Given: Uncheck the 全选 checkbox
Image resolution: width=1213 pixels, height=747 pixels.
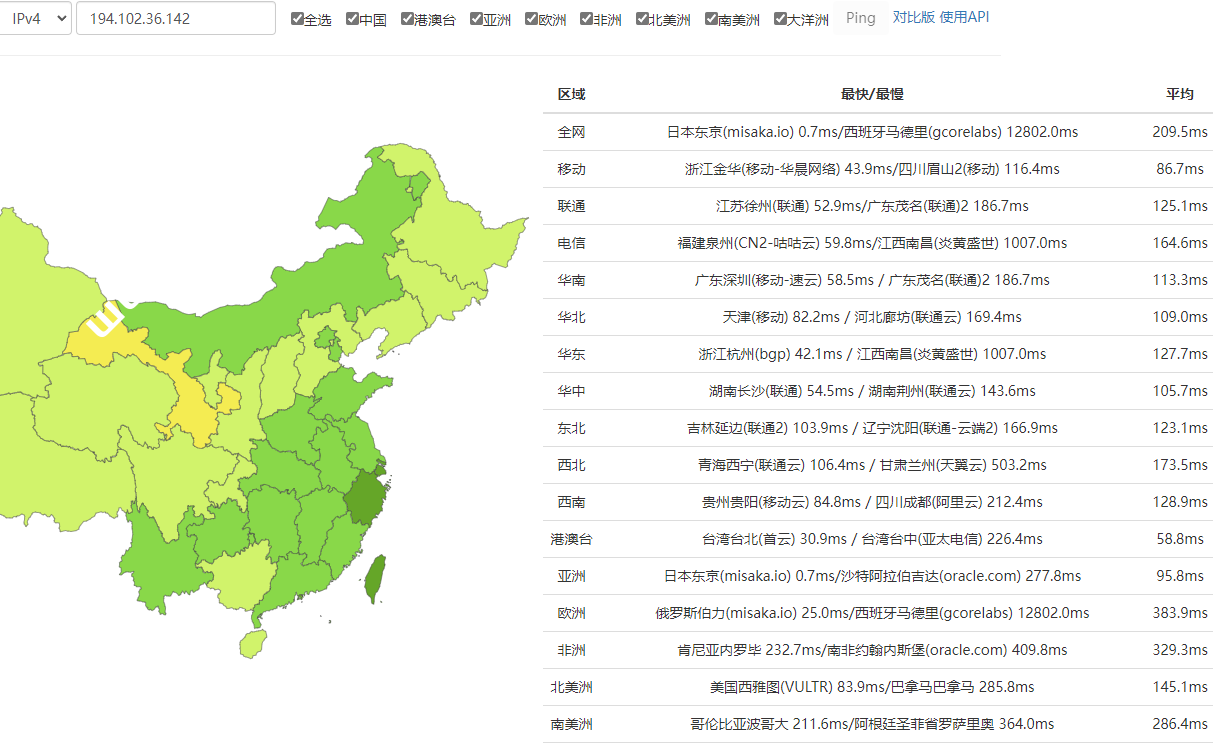Looking at the screenshot, I should (297, 17).
